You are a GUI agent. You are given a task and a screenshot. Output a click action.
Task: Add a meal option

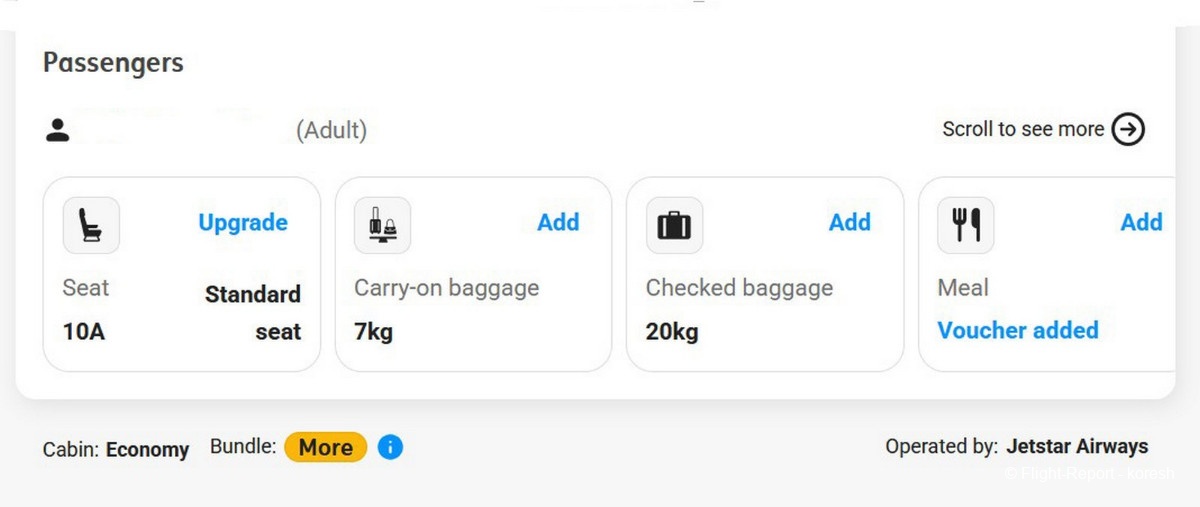[1141, 222]
